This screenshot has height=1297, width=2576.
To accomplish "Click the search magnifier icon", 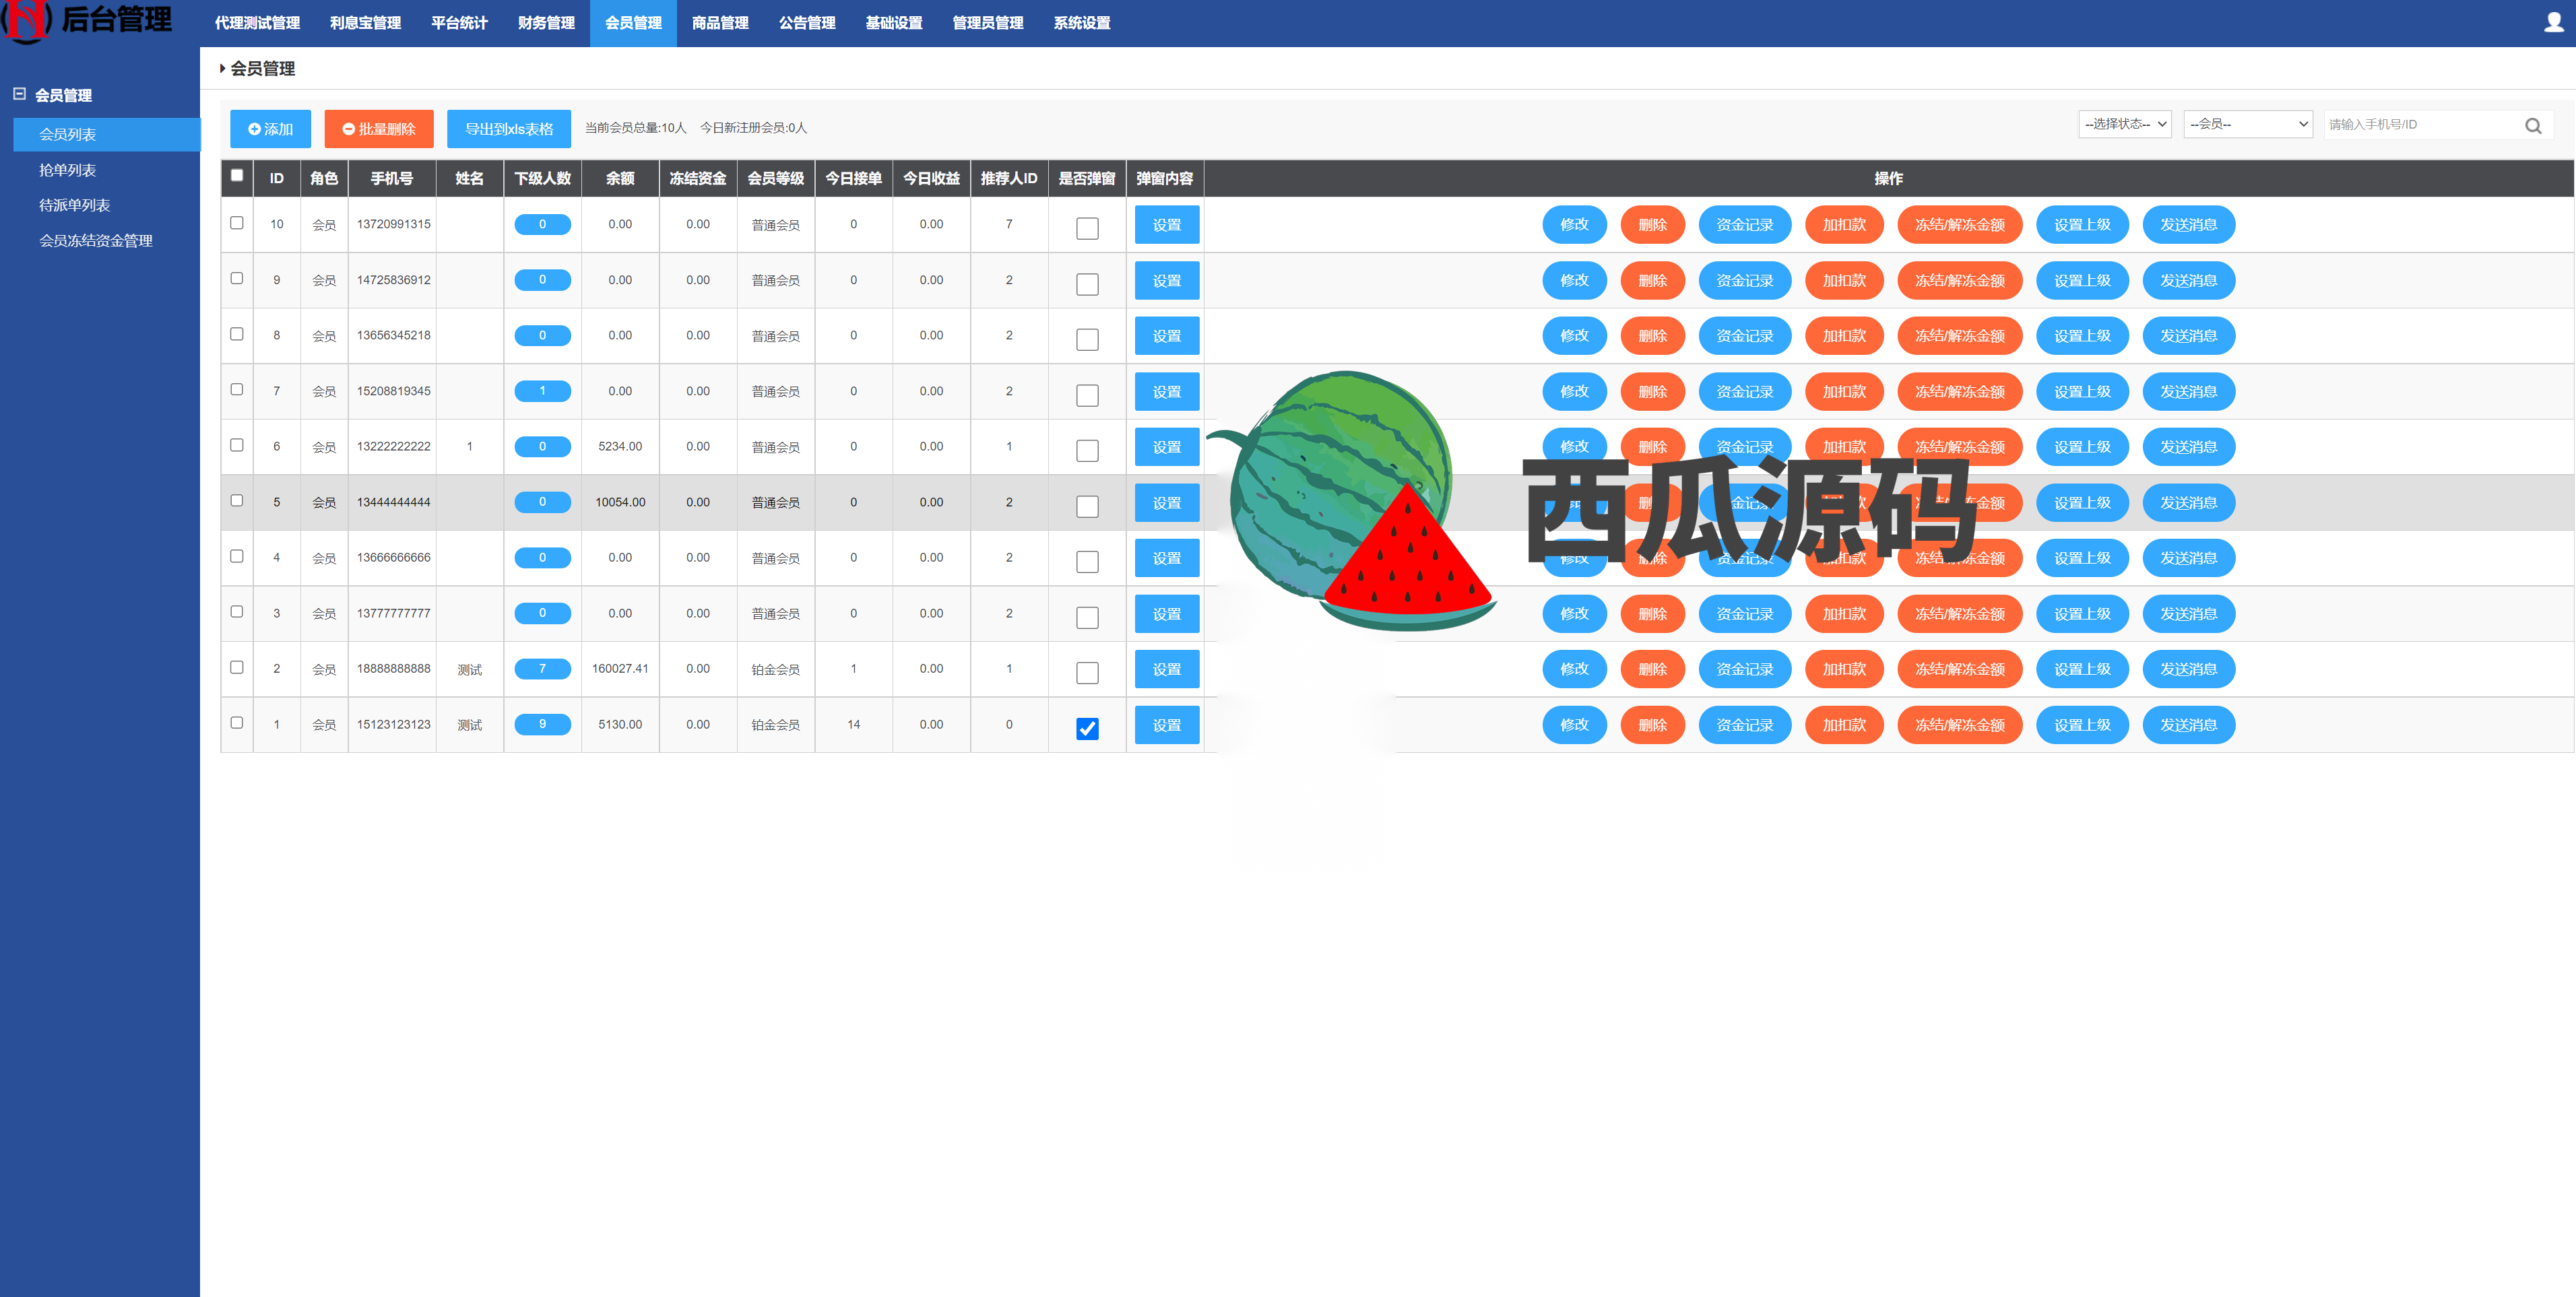I will (x=2533, y=125).
